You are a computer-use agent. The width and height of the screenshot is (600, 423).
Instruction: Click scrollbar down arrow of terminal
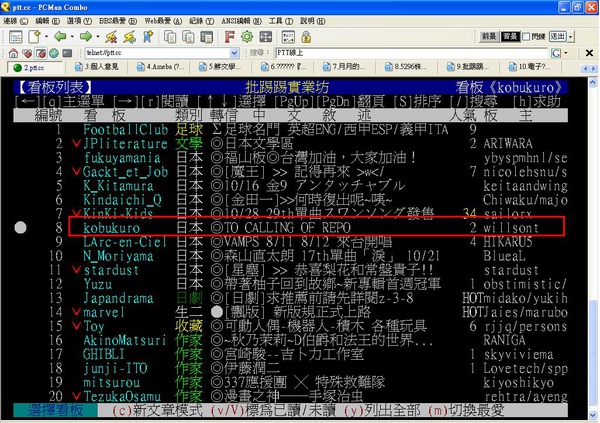pos(593,415)
